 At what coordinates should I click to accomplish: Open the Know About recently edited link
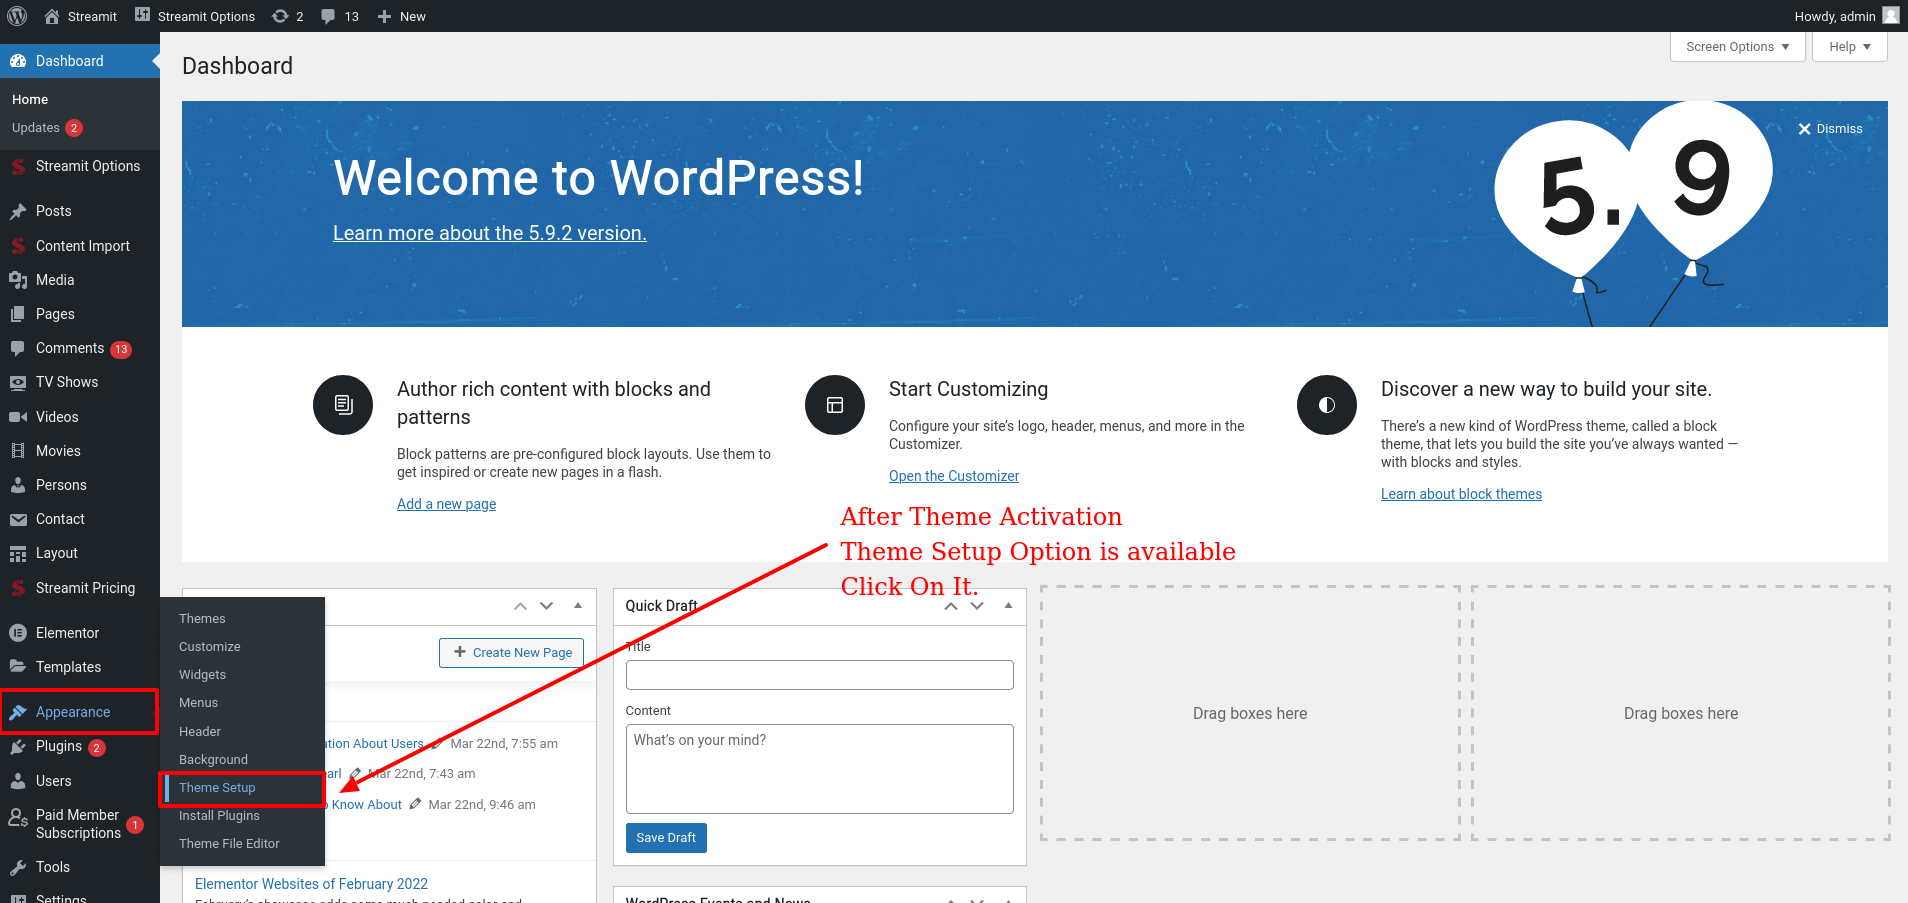(366, 805)
